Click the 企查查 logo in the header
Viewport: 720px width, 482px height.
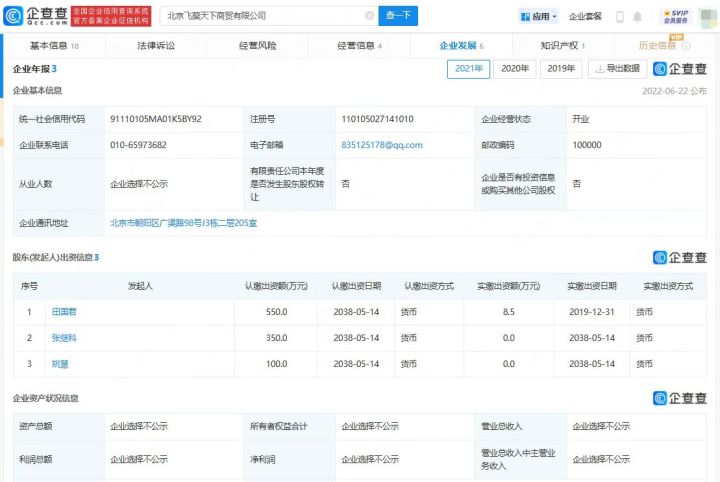click(35, 16)
